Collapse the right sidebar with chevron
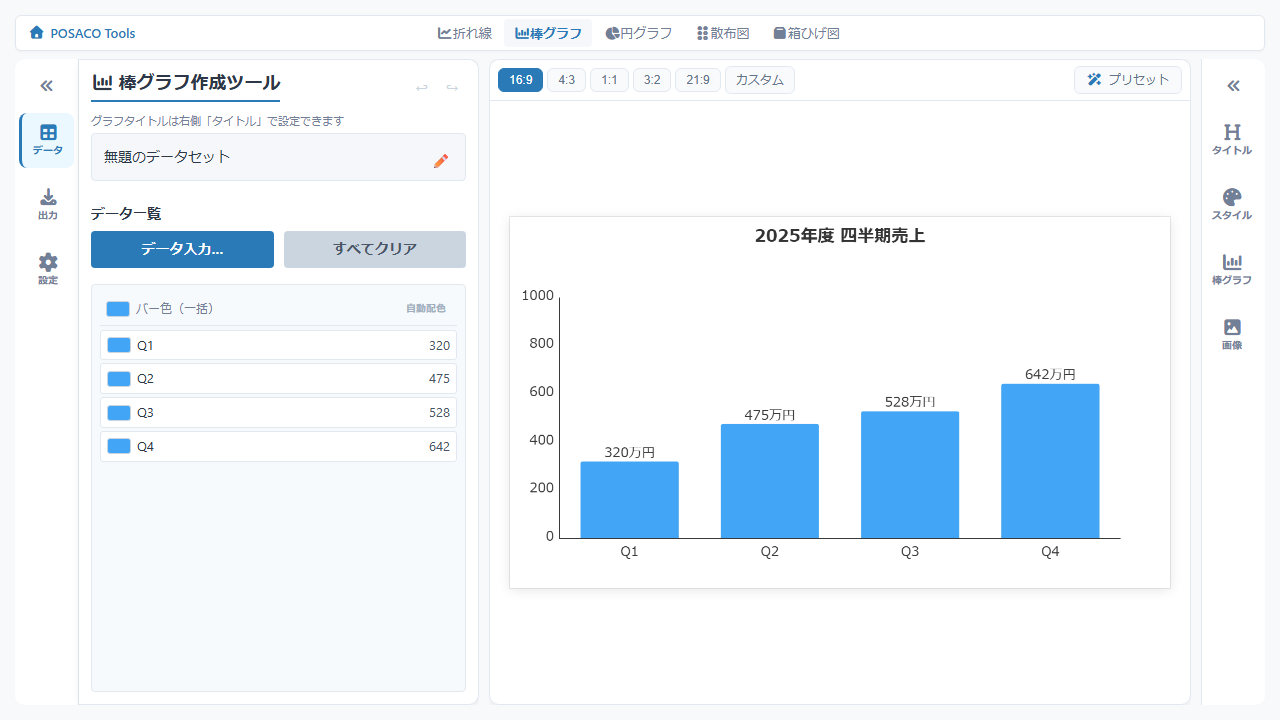Viewport: 1280px width, 720px height. (x=1233, y=86)
